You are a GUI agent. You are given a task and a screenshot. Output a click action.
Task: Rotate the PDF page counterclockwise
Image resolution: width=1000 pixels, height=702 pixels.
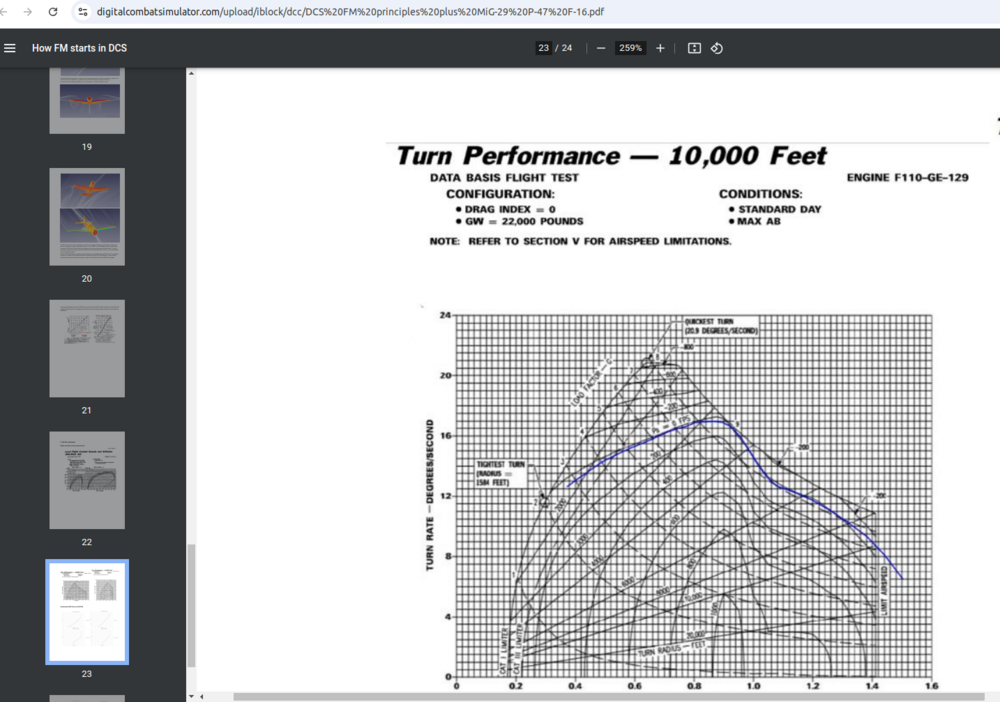[717, 47]
